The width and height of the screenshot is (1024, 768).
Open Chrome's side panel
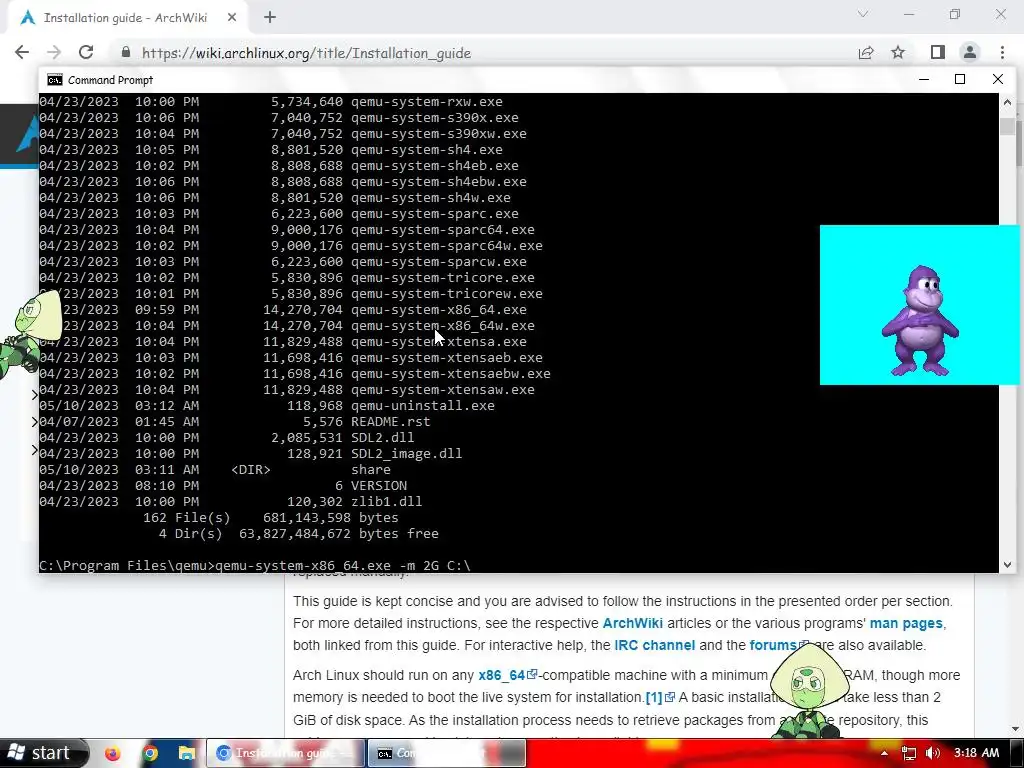pos(937,52)
